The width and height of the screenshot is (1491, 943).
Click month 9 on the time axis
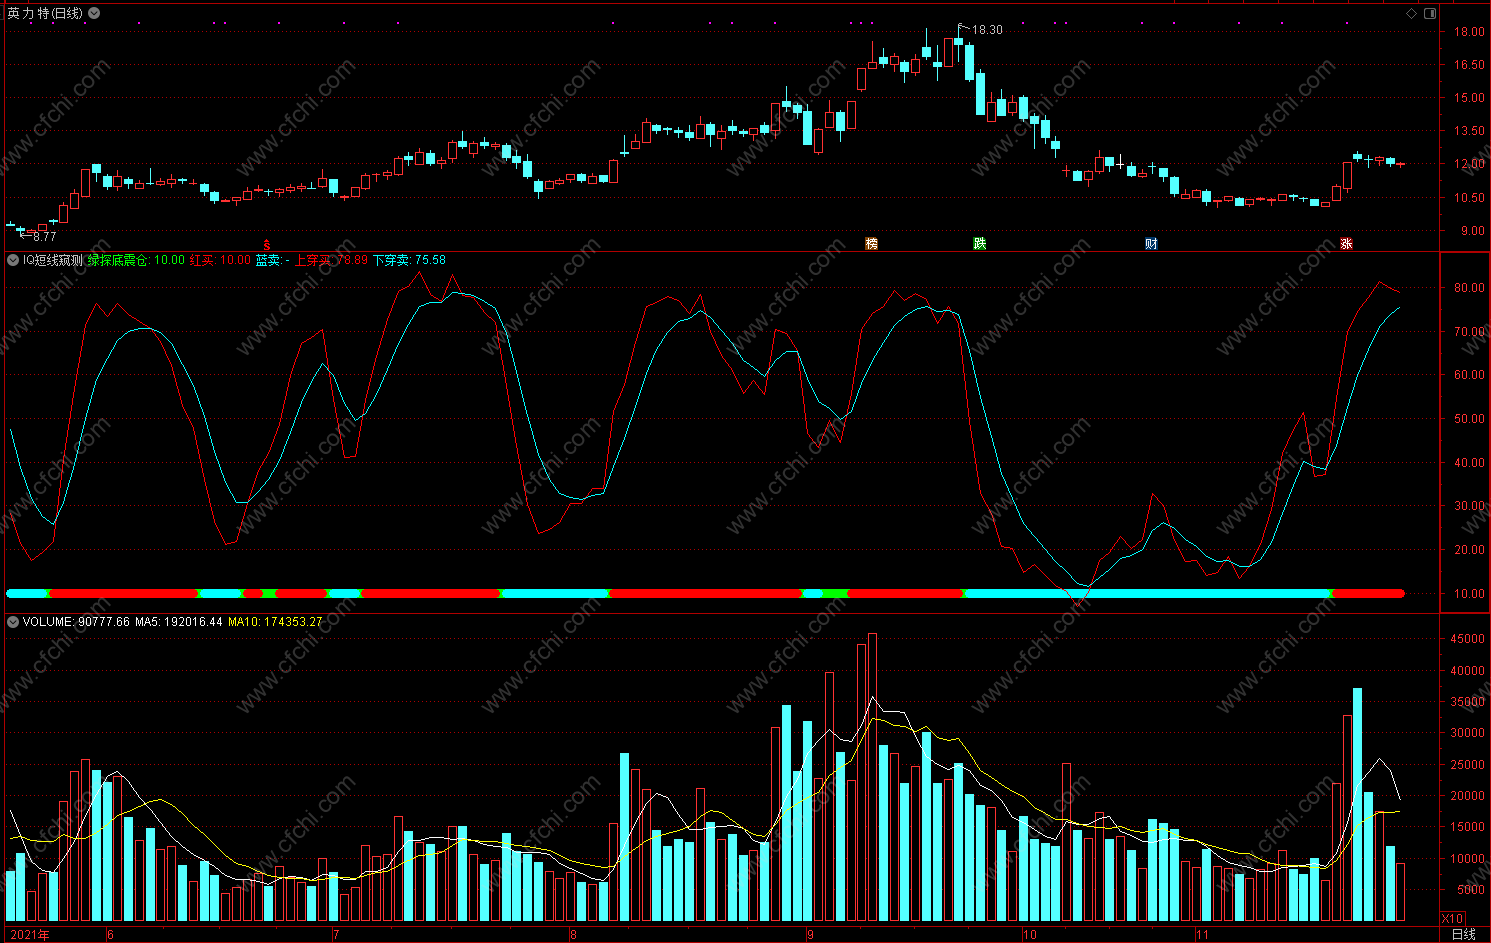point(810,935)
